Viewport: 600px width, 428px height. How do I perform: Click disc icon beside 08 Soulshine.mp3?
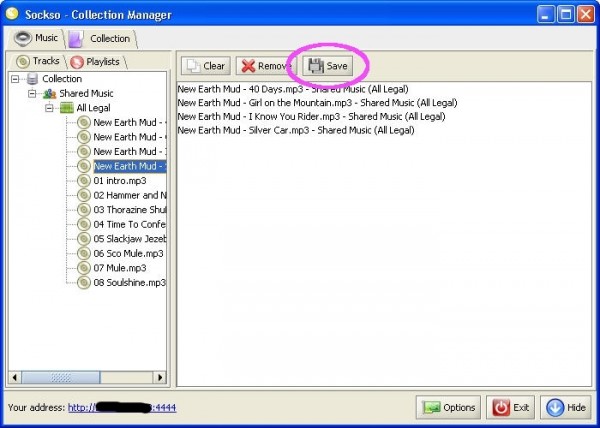click(x=84, y=282)
